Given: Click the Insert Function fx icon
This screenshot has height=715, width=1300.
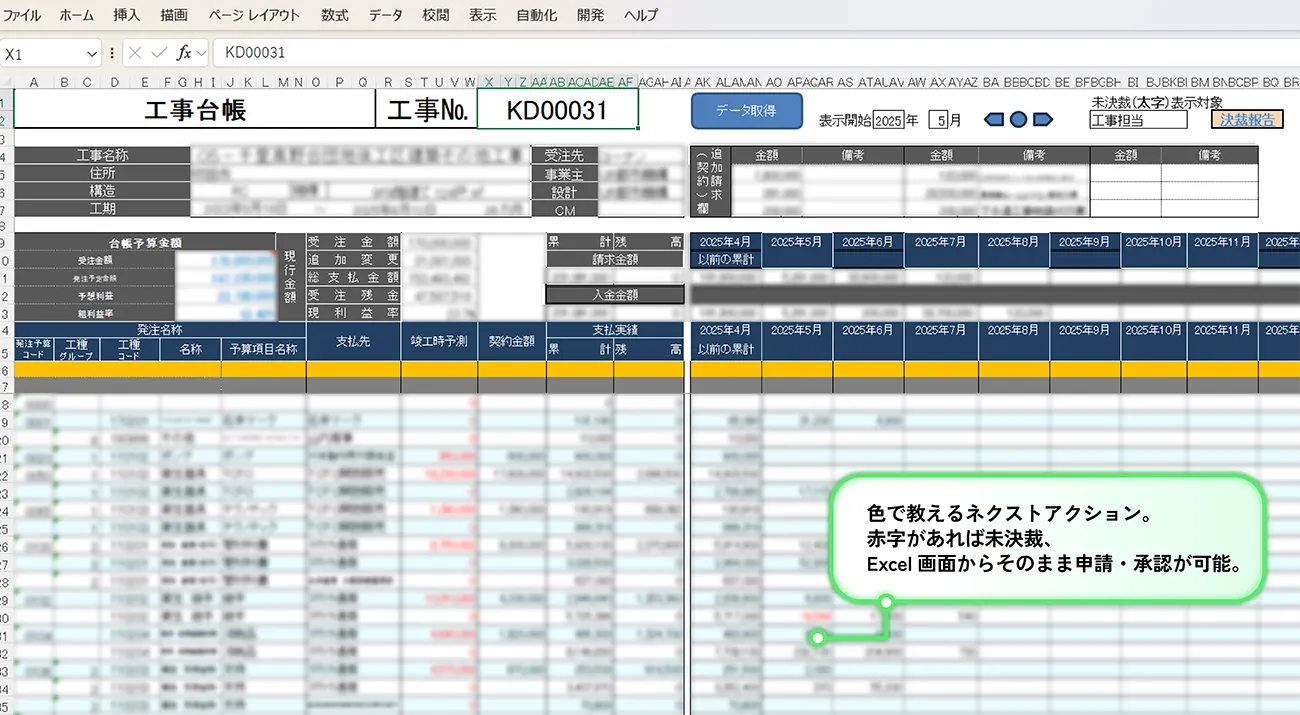Looking at the screenshot, I should coord(184,53).
